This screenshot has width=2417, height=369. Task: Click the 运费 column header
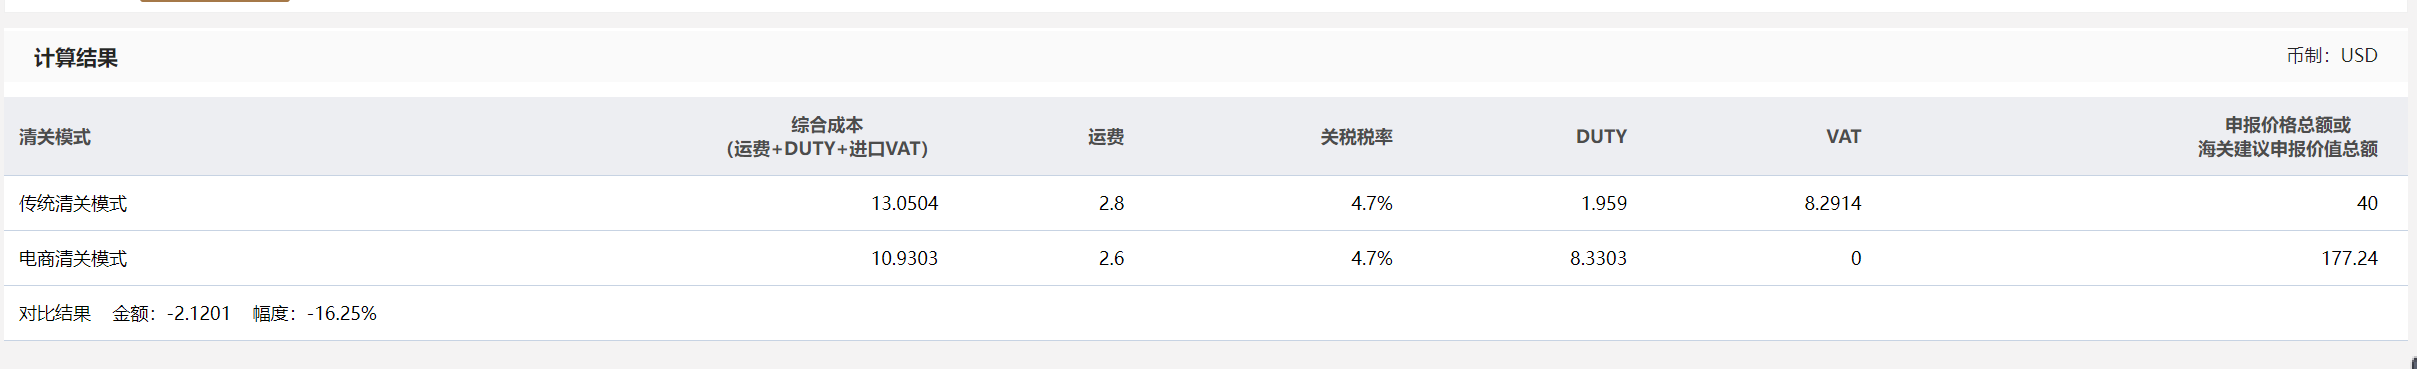click(1106, 137)
